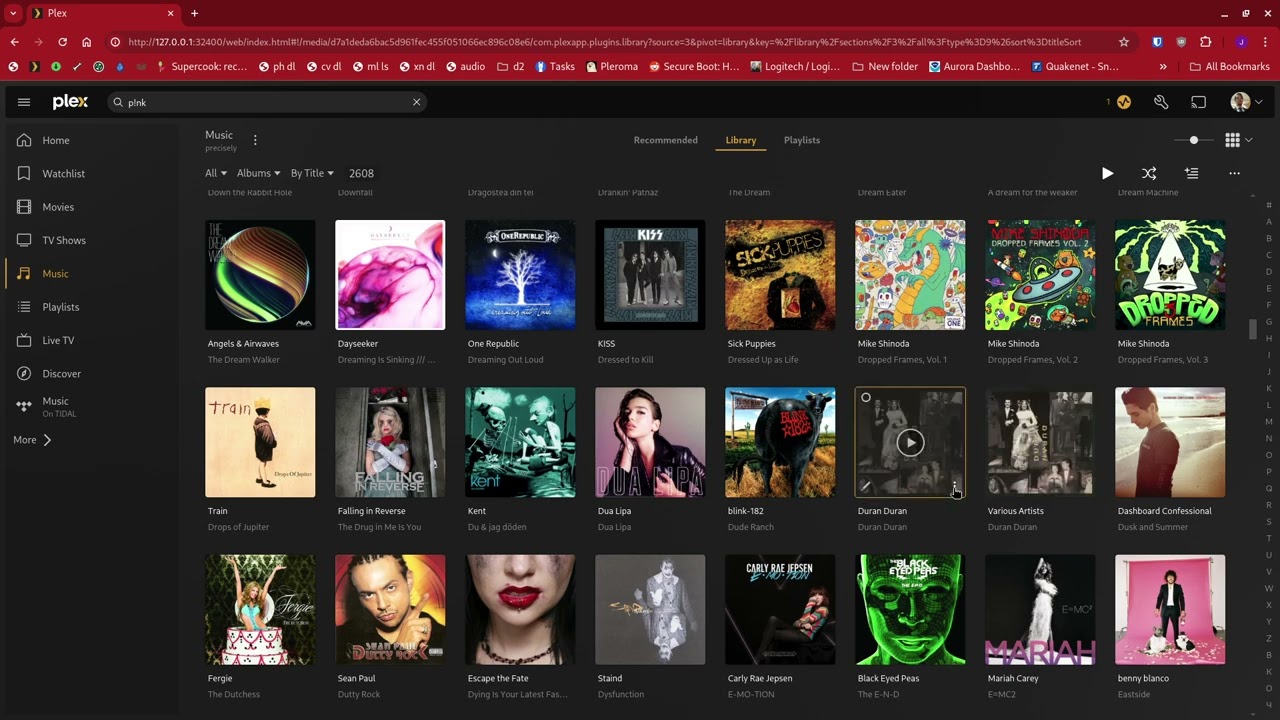Click the Carly Rae Jepsen artist link
The image size is (1280, 720).
pos(760,678)
